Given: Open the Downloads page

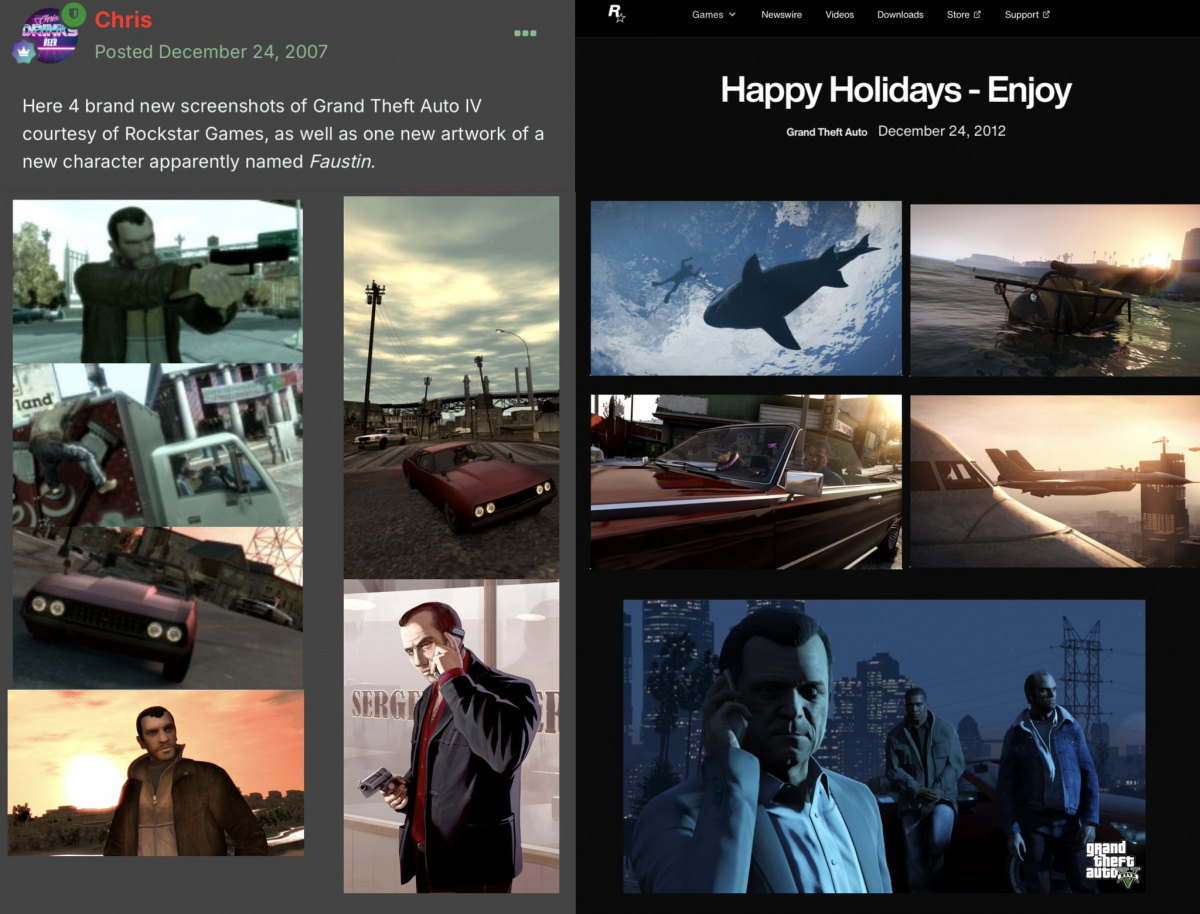Looking at the screenshot, I should click(x=900, y=15).
